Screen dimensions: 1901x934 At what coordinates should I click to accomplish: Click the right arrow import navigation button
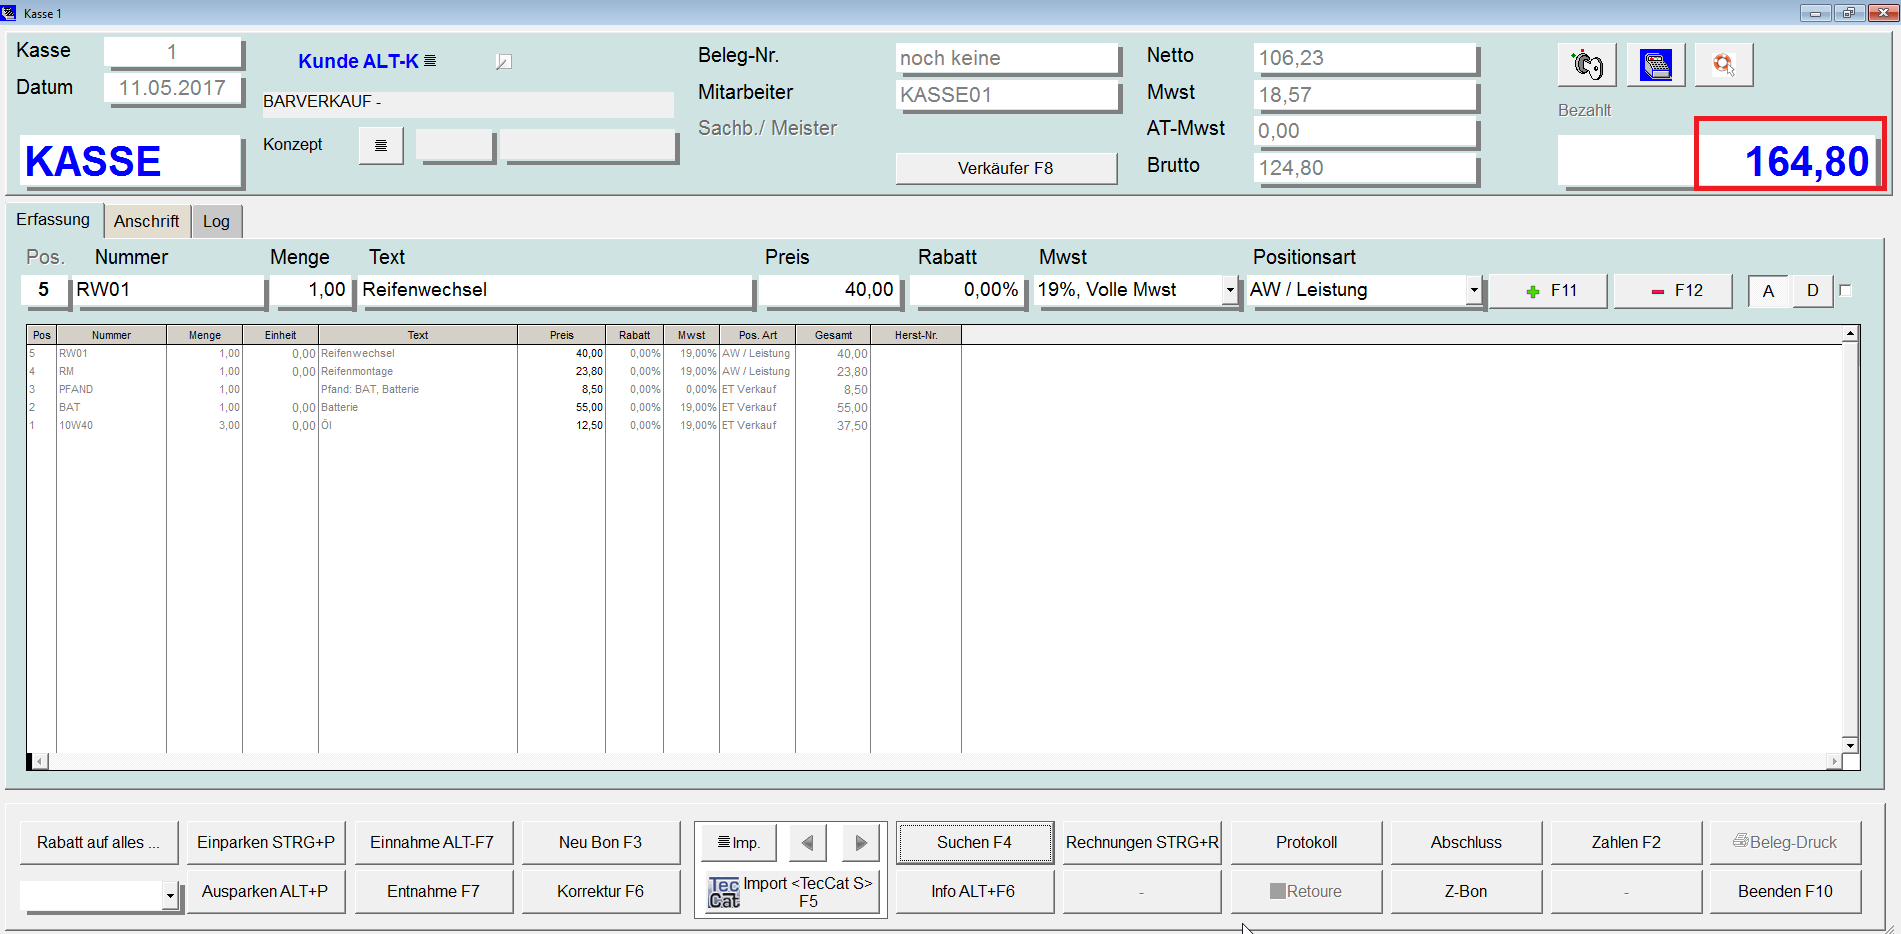click(x=861, y=843)
